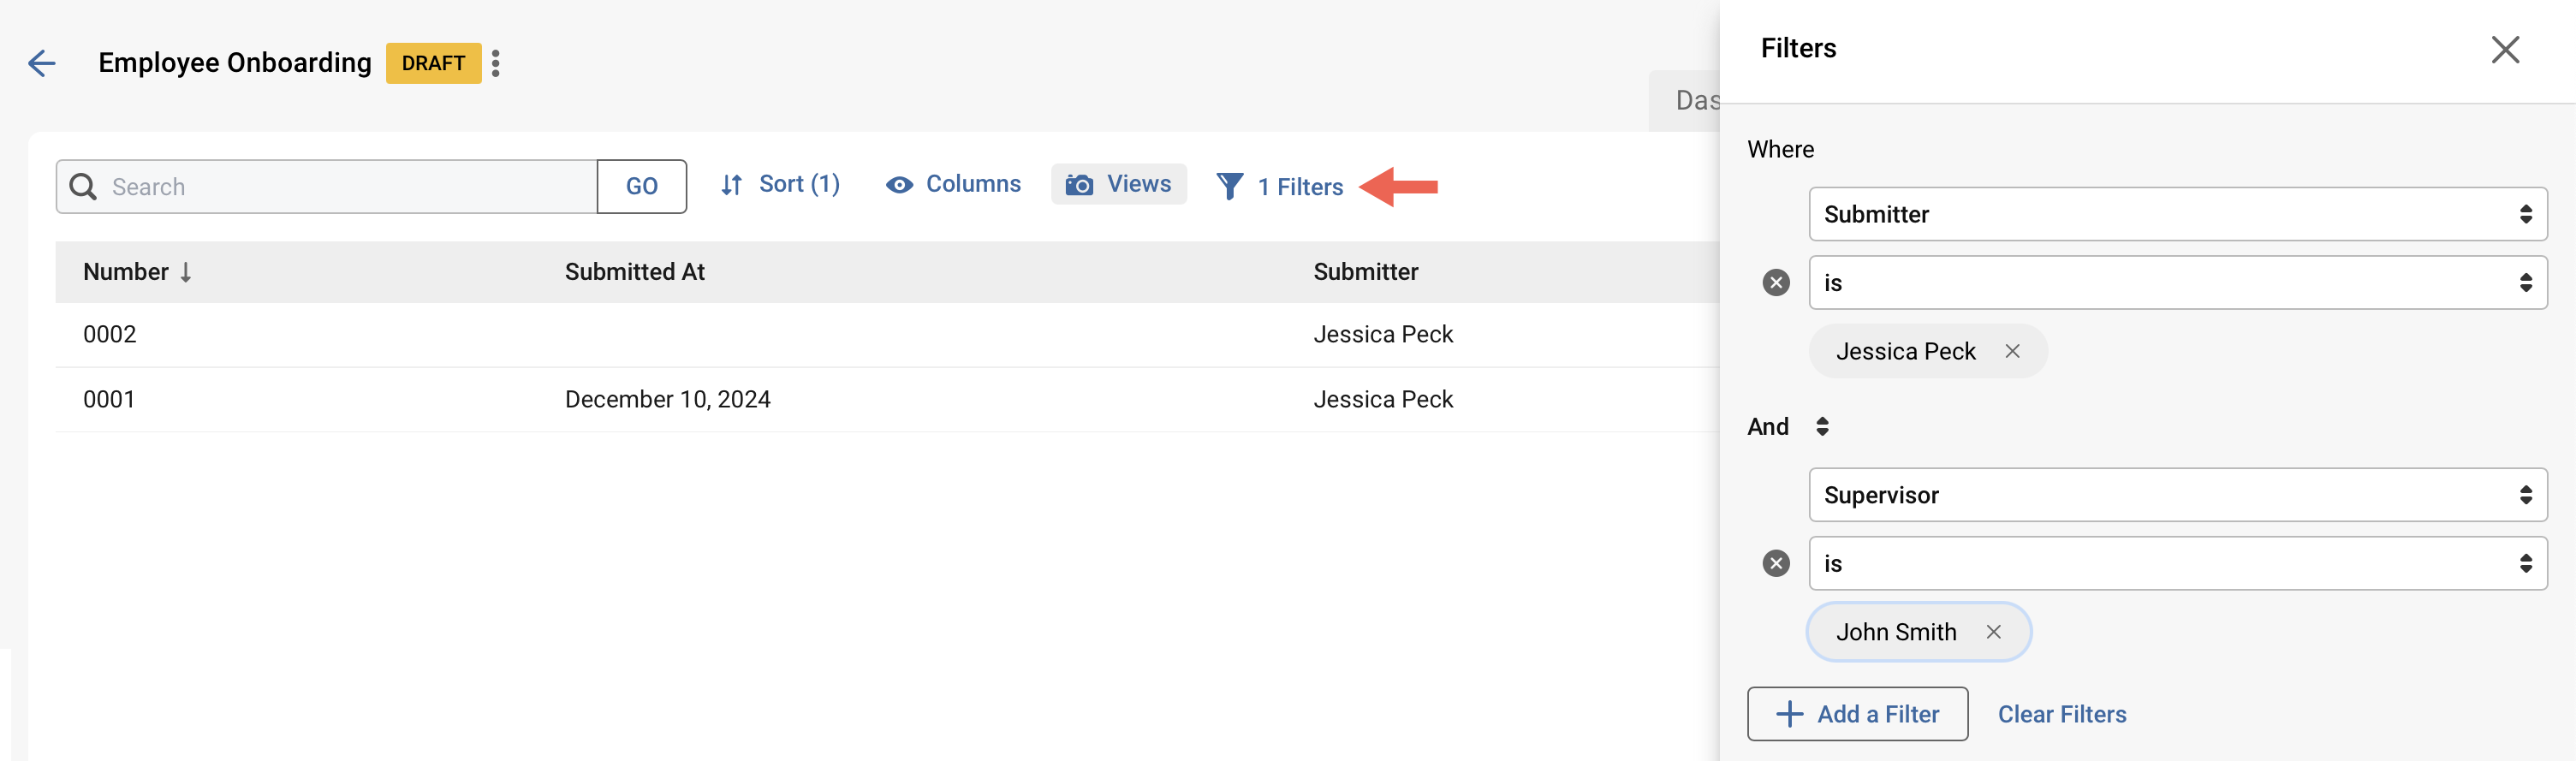This screenshot has width=2576, height=761.
Task: Sort by the Number column header
Action: (128, 271)
